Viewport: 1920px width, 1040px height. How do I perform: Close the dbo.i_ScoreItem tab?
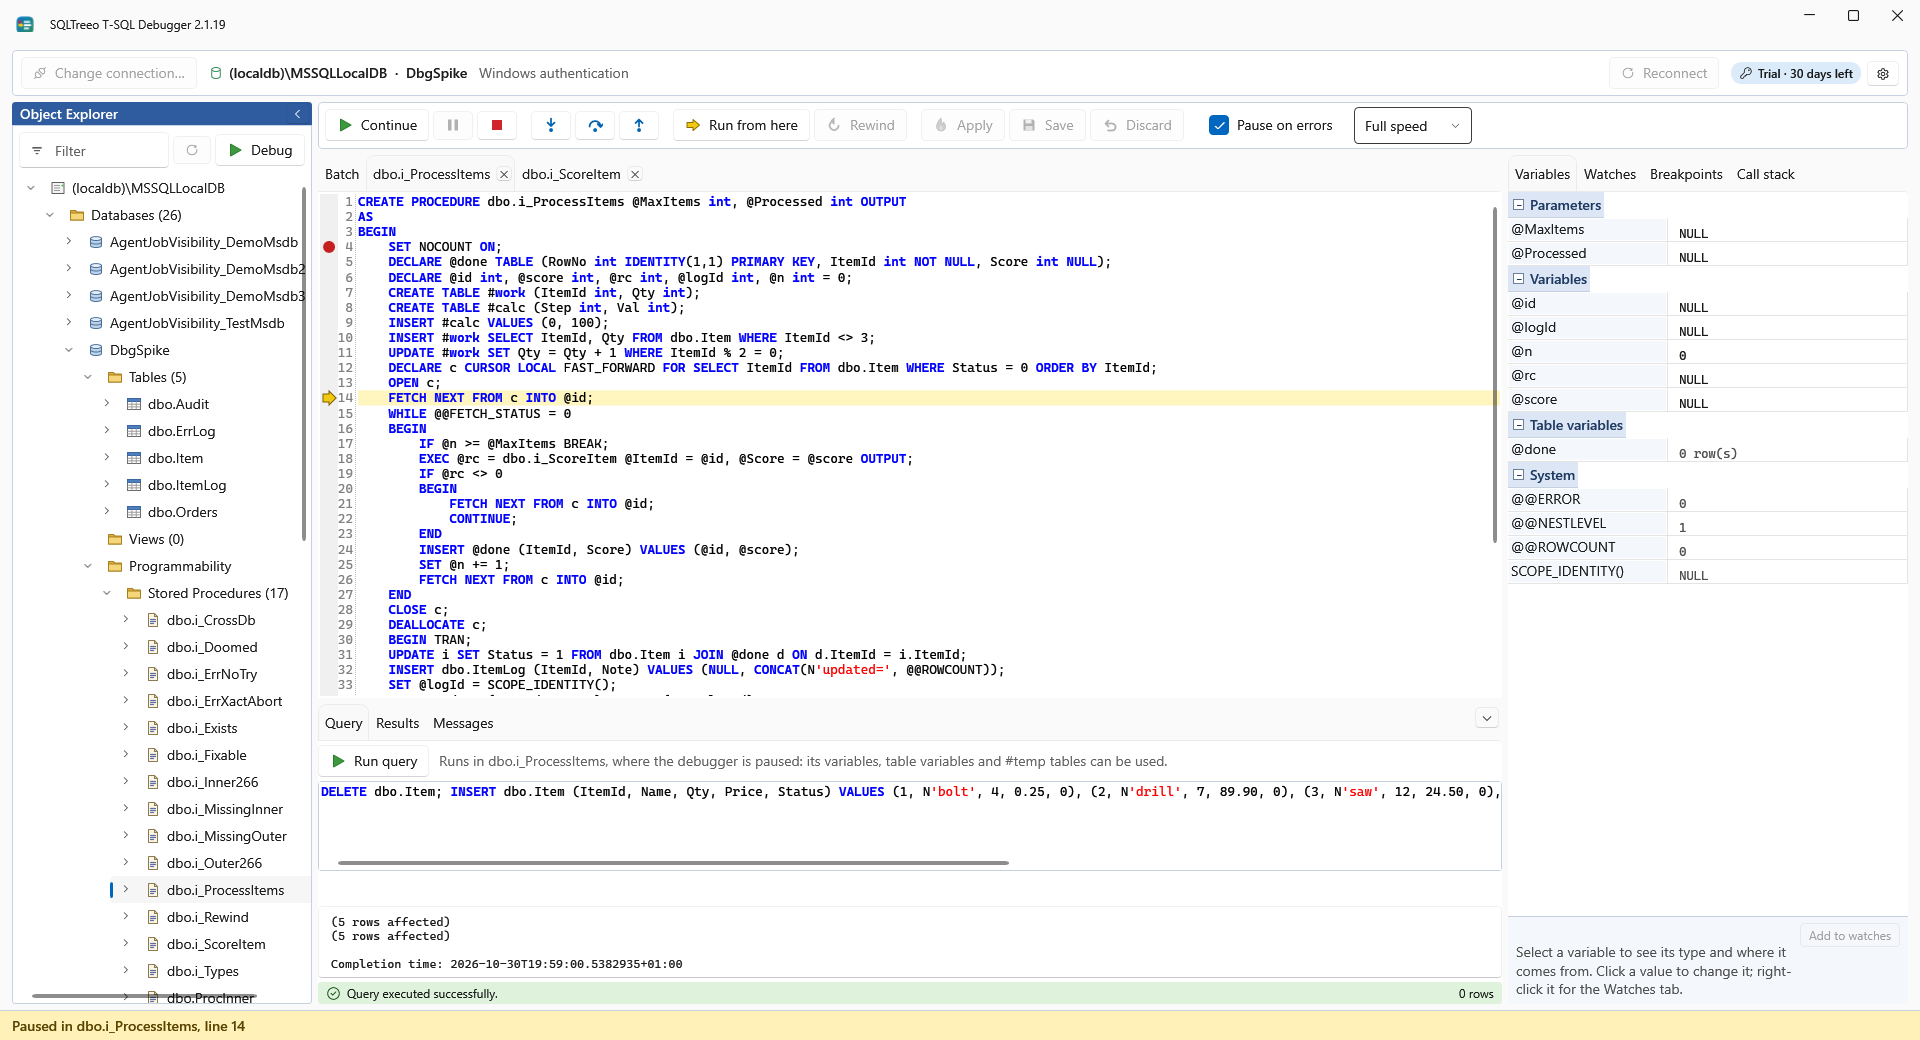pos(635,174)
